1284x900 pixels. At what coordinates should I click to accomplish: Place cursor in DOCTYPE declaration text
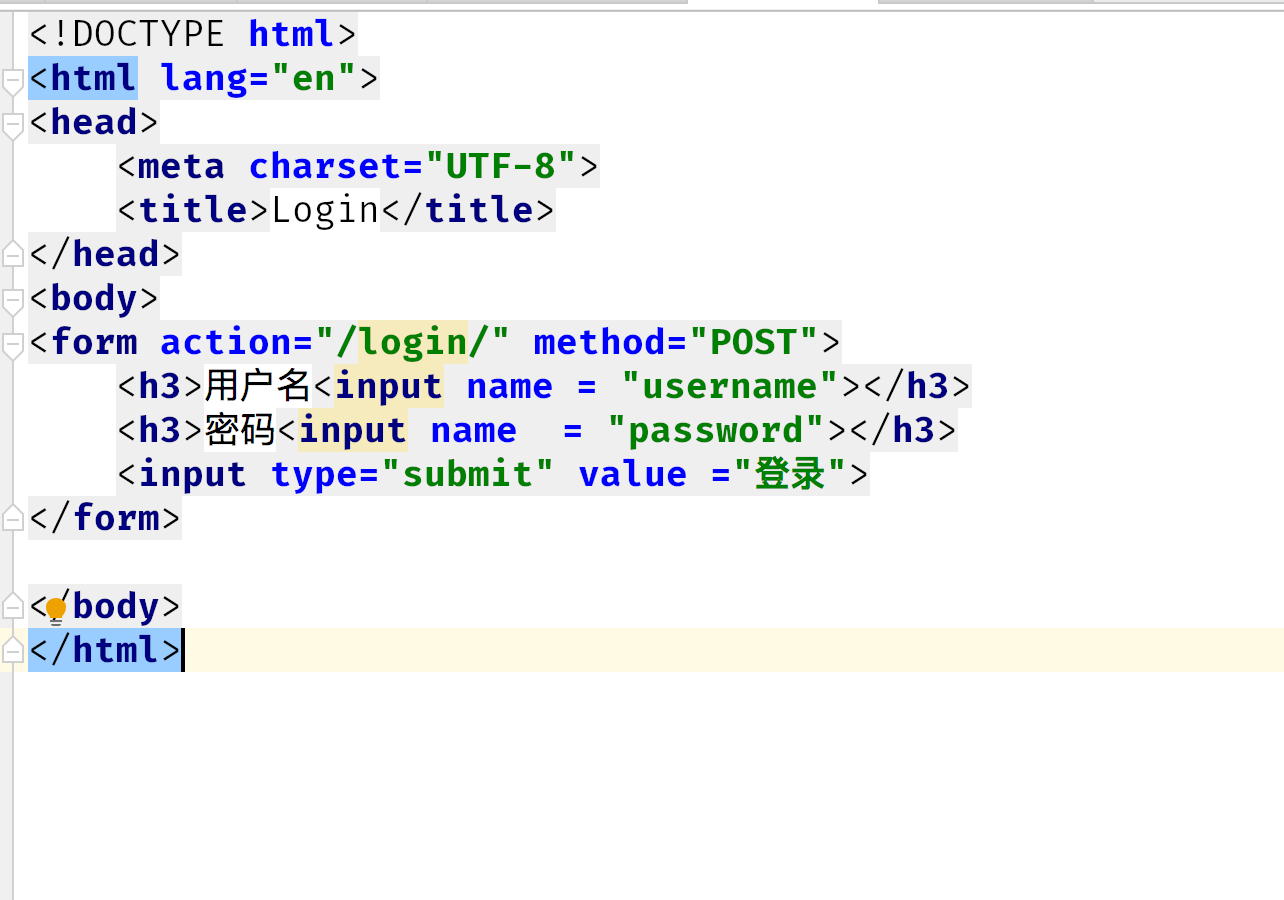point(192,34)
